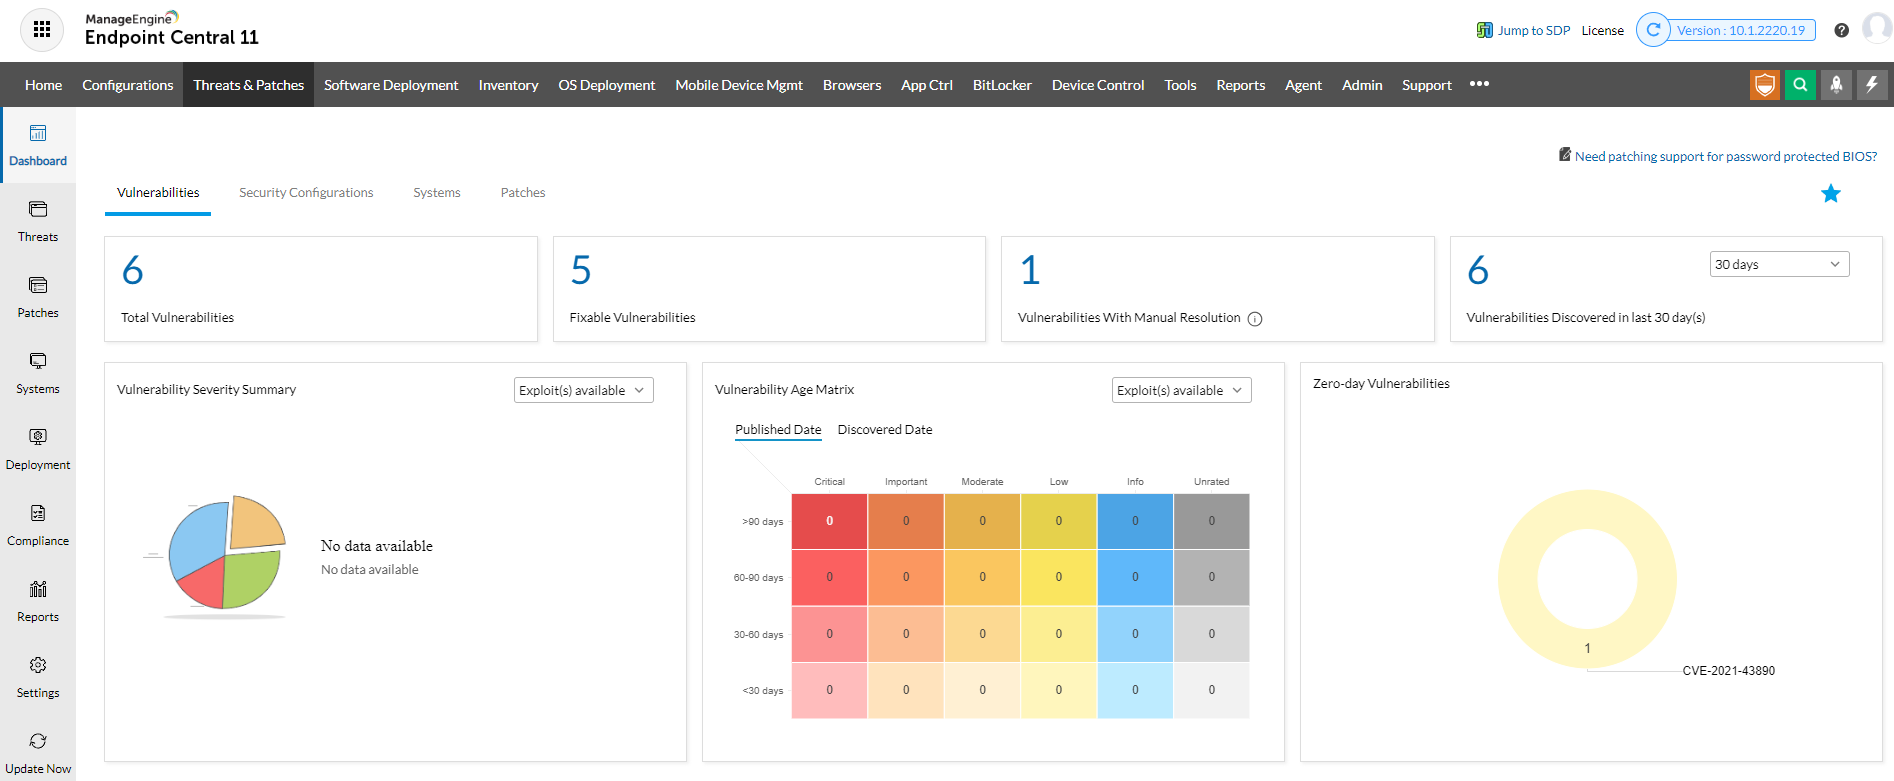
Task: Open the Dashboard sidebar icon
Action: [38, 133]
